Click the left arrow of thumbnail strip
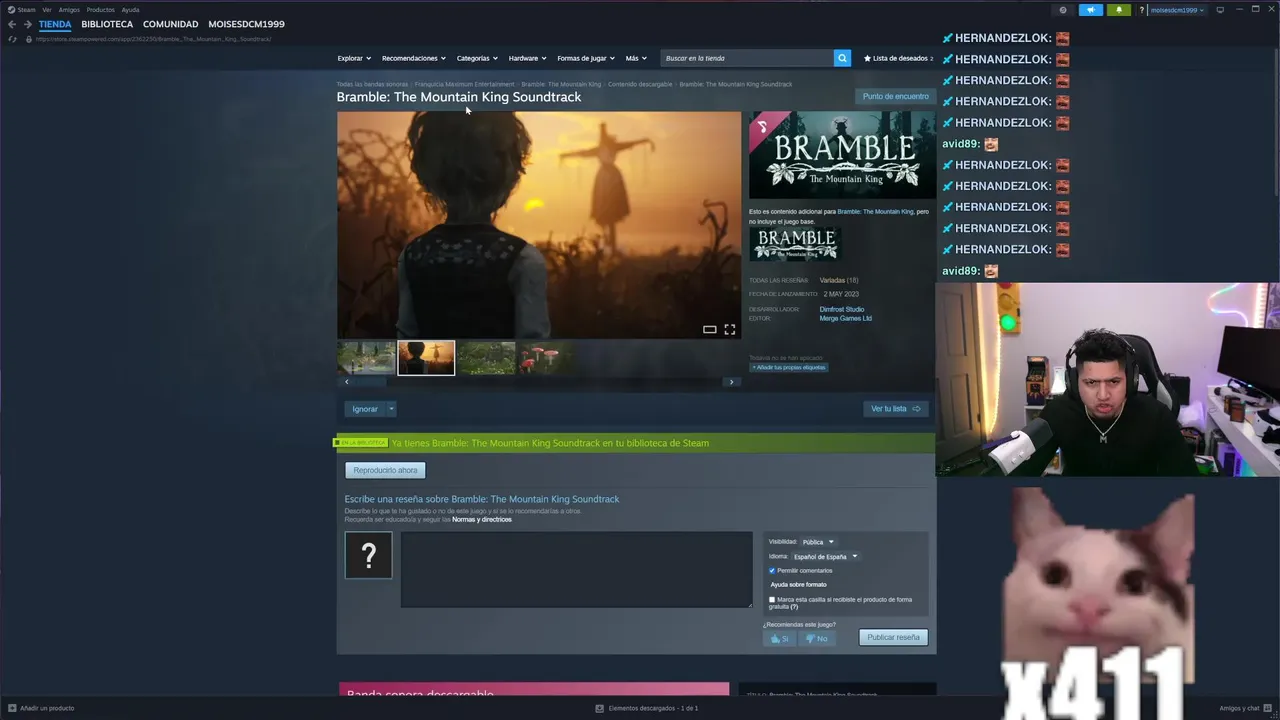The width and height of the screenshot is (1280, 720). pyautogui.click(x=347, y=382)
